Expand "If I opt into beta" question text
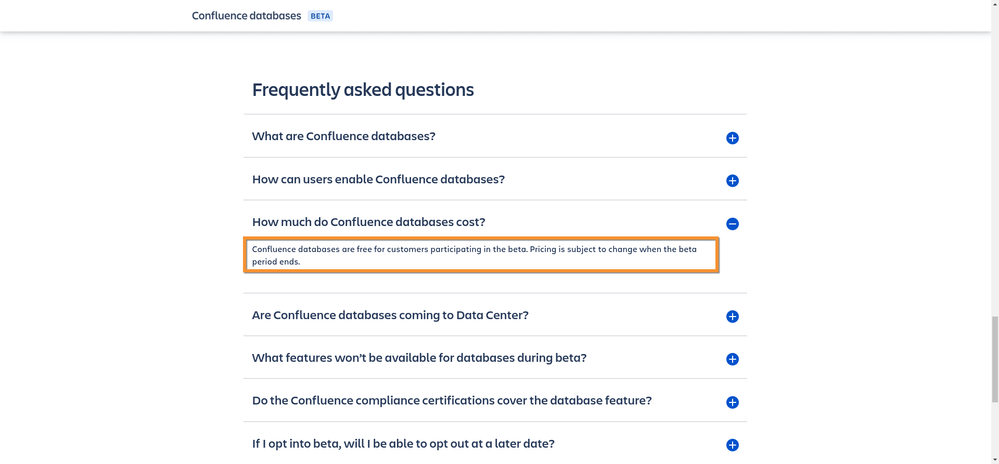Screen dimensions: 999x464 (x=403, y=443)
